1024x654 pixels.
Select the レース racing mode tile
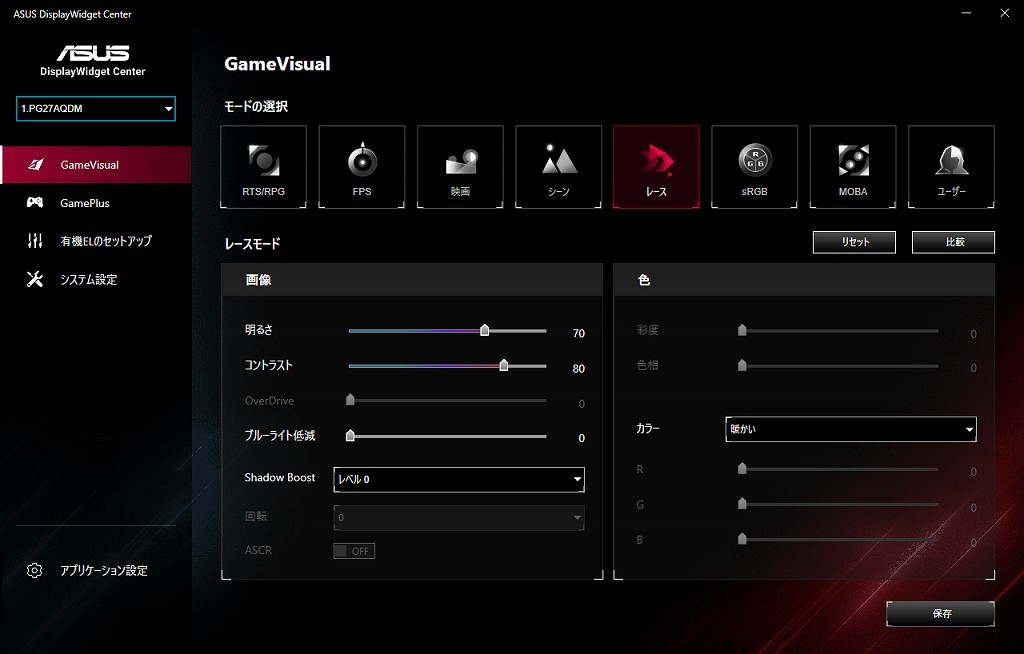656,167
